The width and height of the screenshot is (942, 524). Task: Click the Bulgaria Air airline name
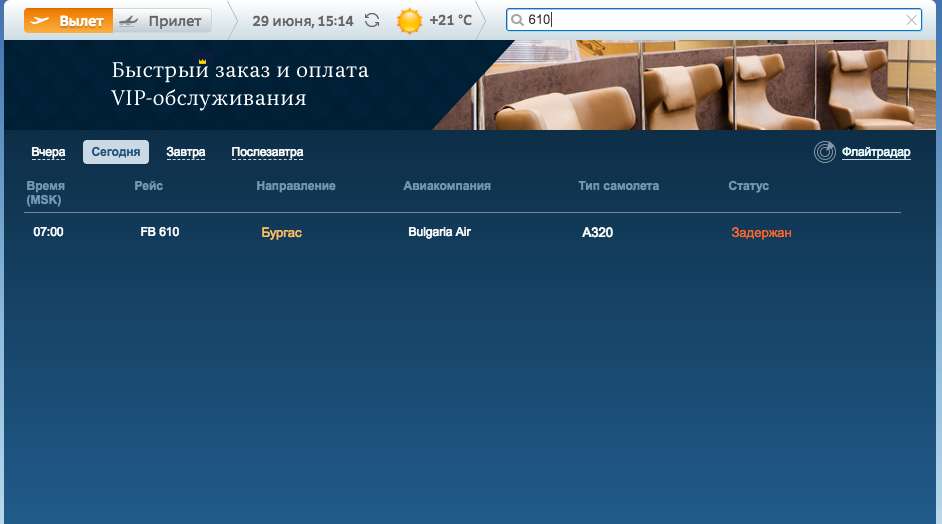coord(439,232)
